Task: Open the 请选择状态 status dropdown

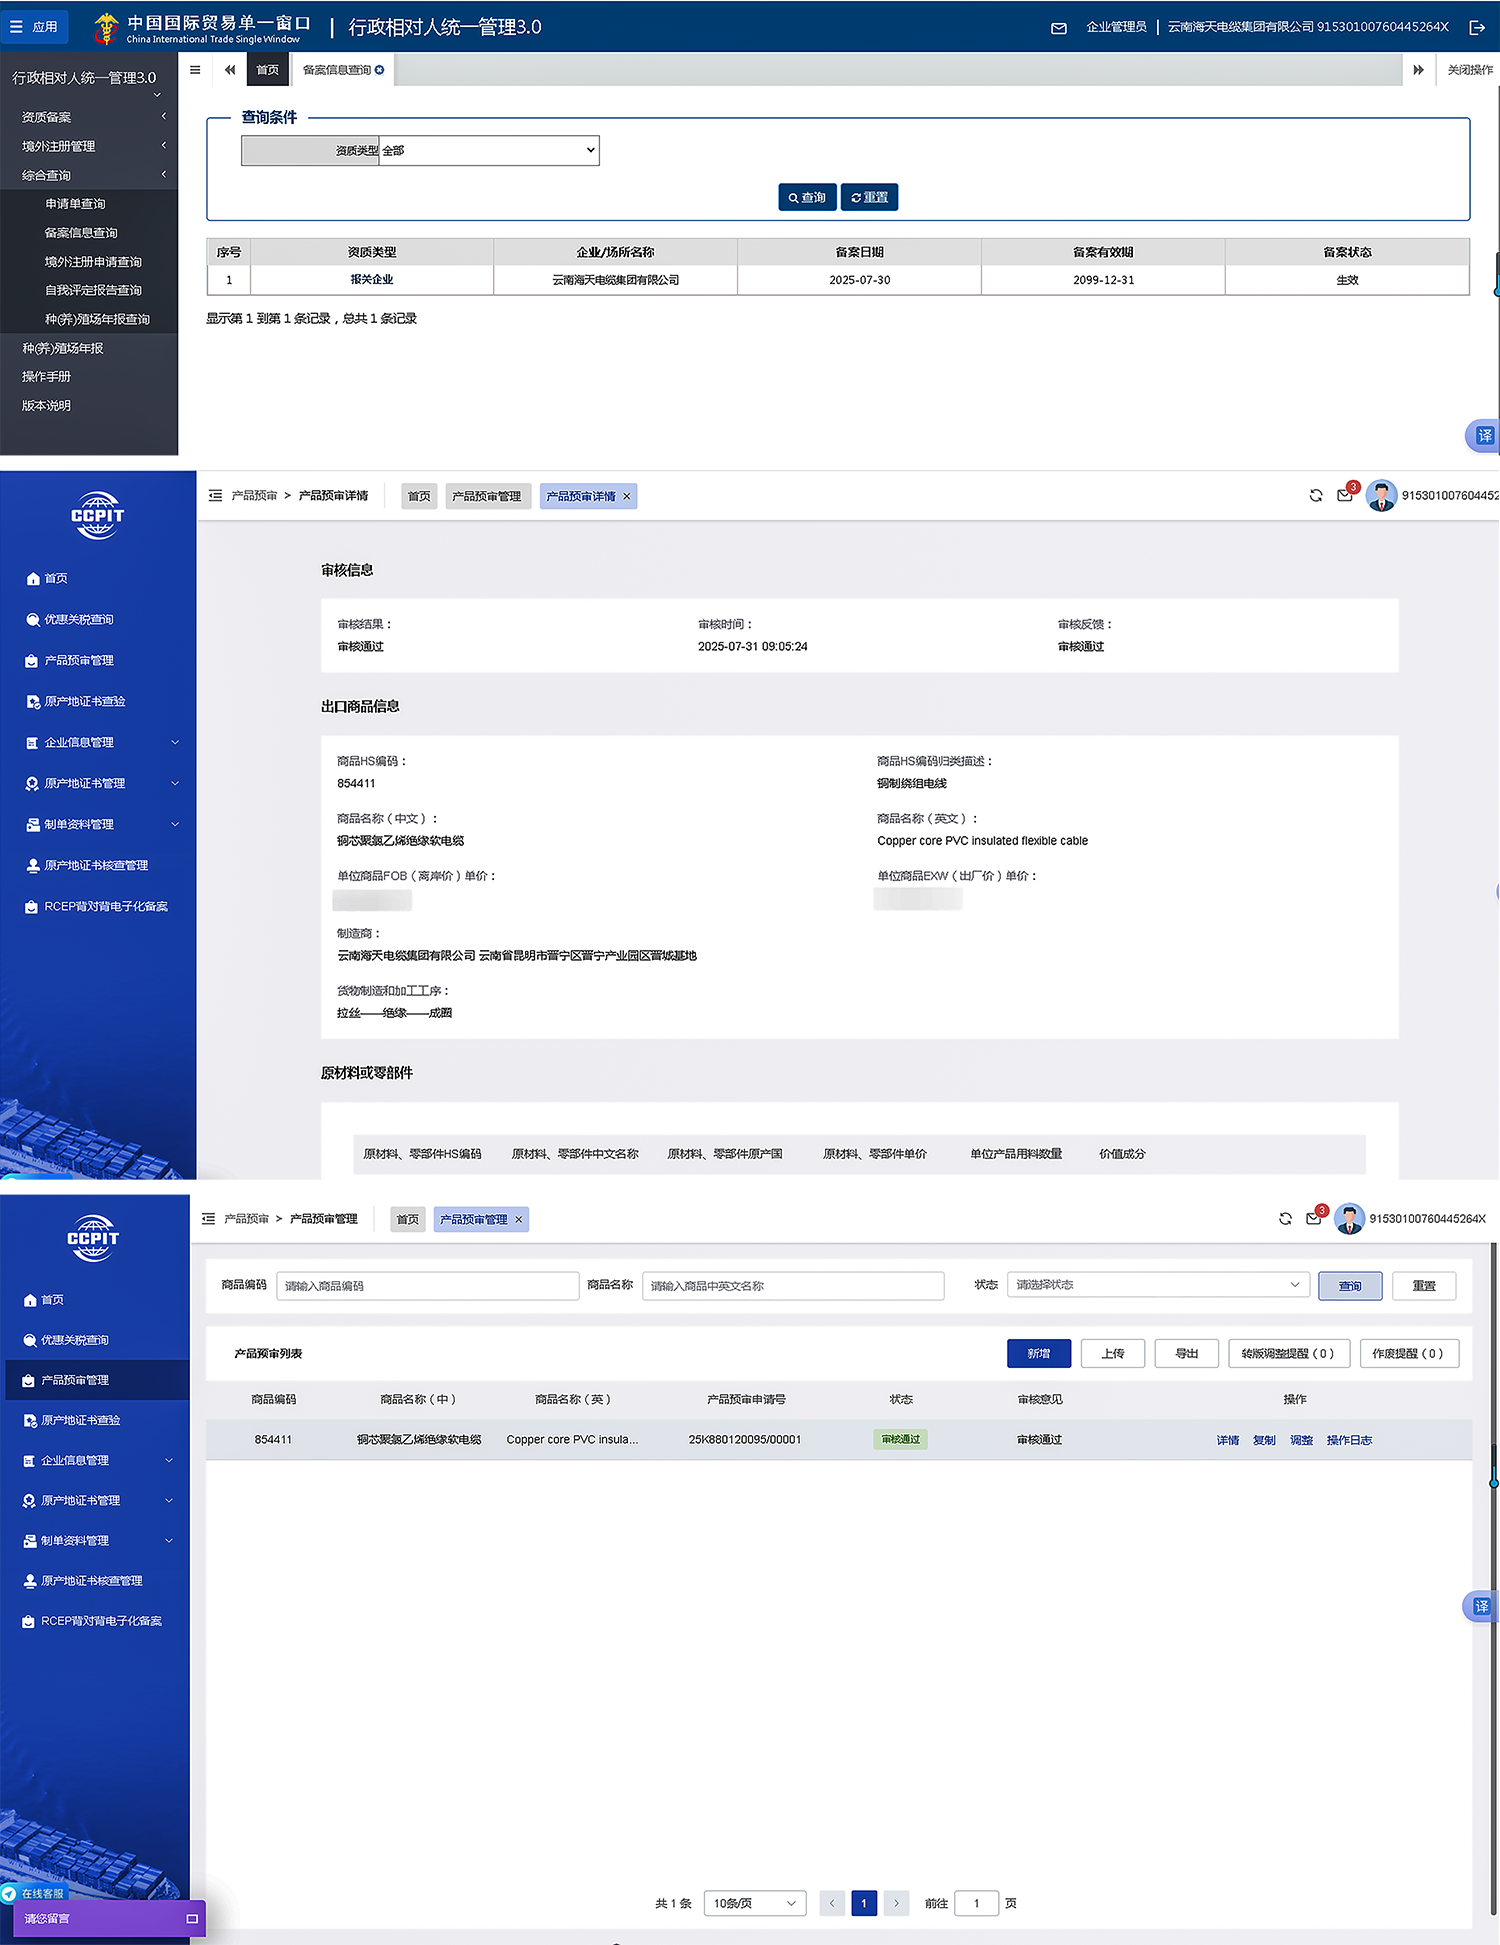Action: pos(1157,1285)
